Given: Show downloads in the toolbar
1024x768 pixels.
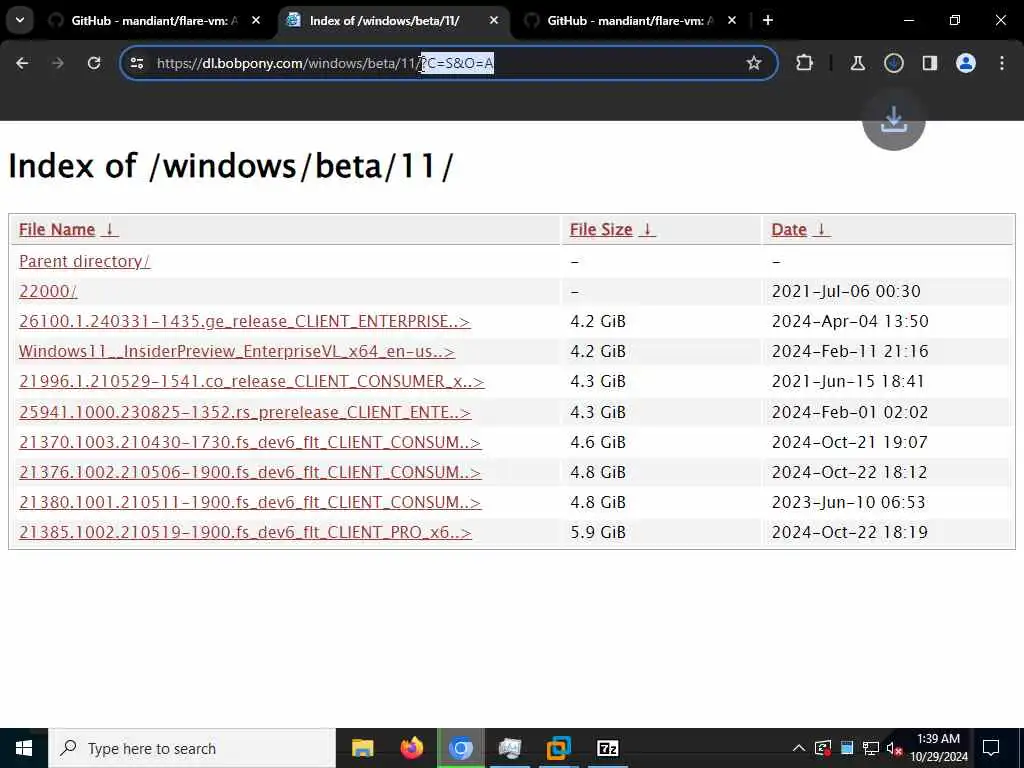Looking at the screenshot, I should [x=893, y=63].
